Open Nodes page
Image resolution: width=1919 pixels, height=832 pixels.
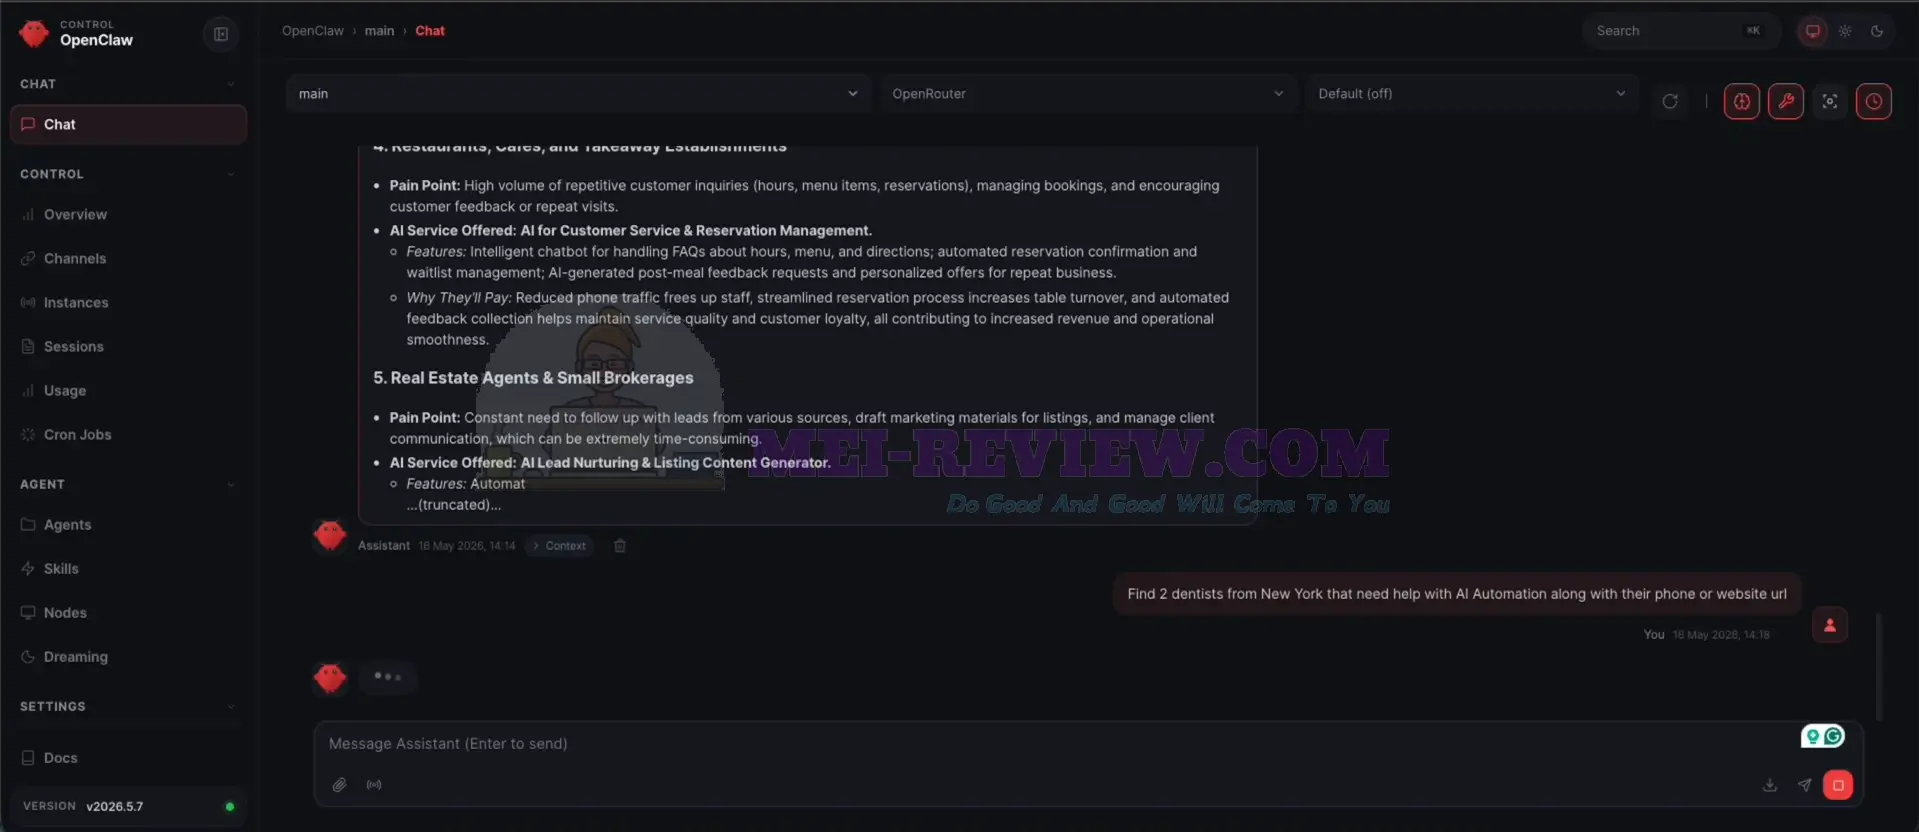(128, 612)
